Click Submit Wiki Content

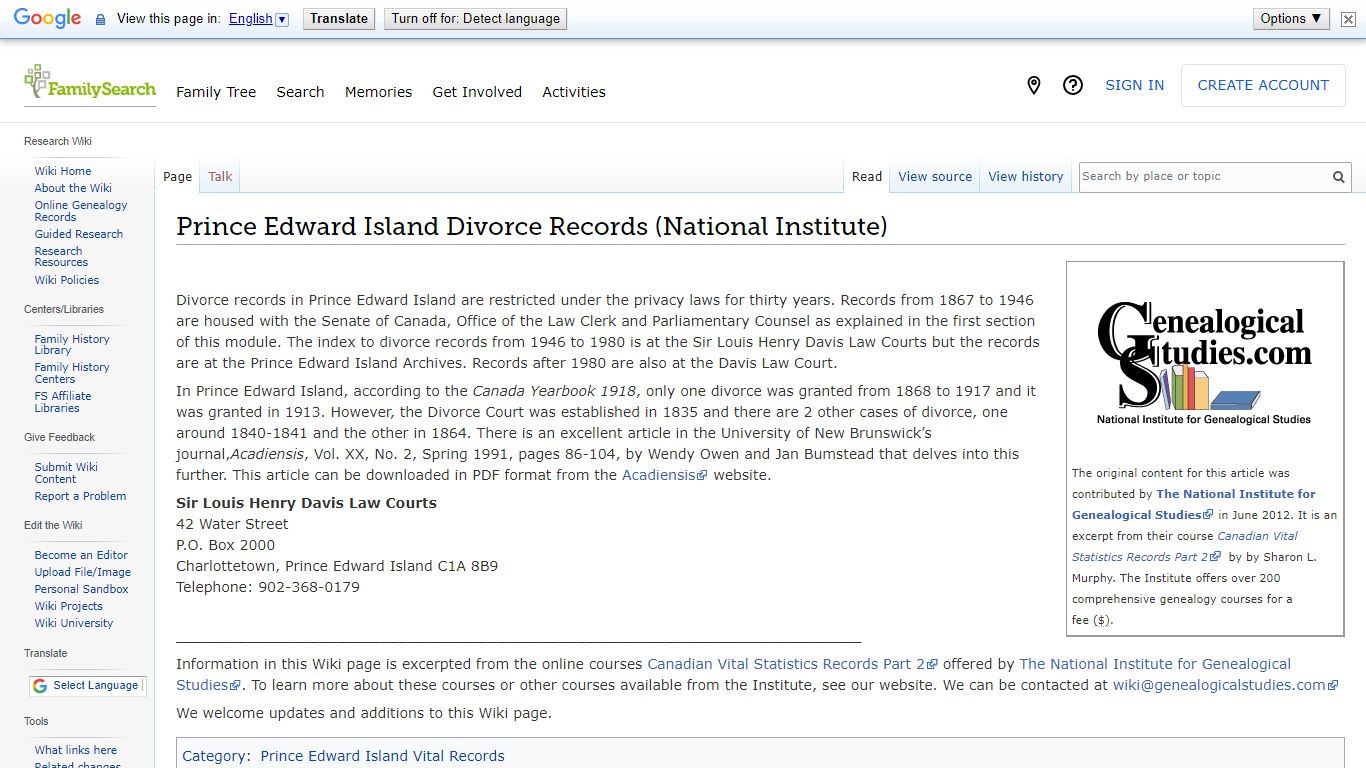coord(66,473)
